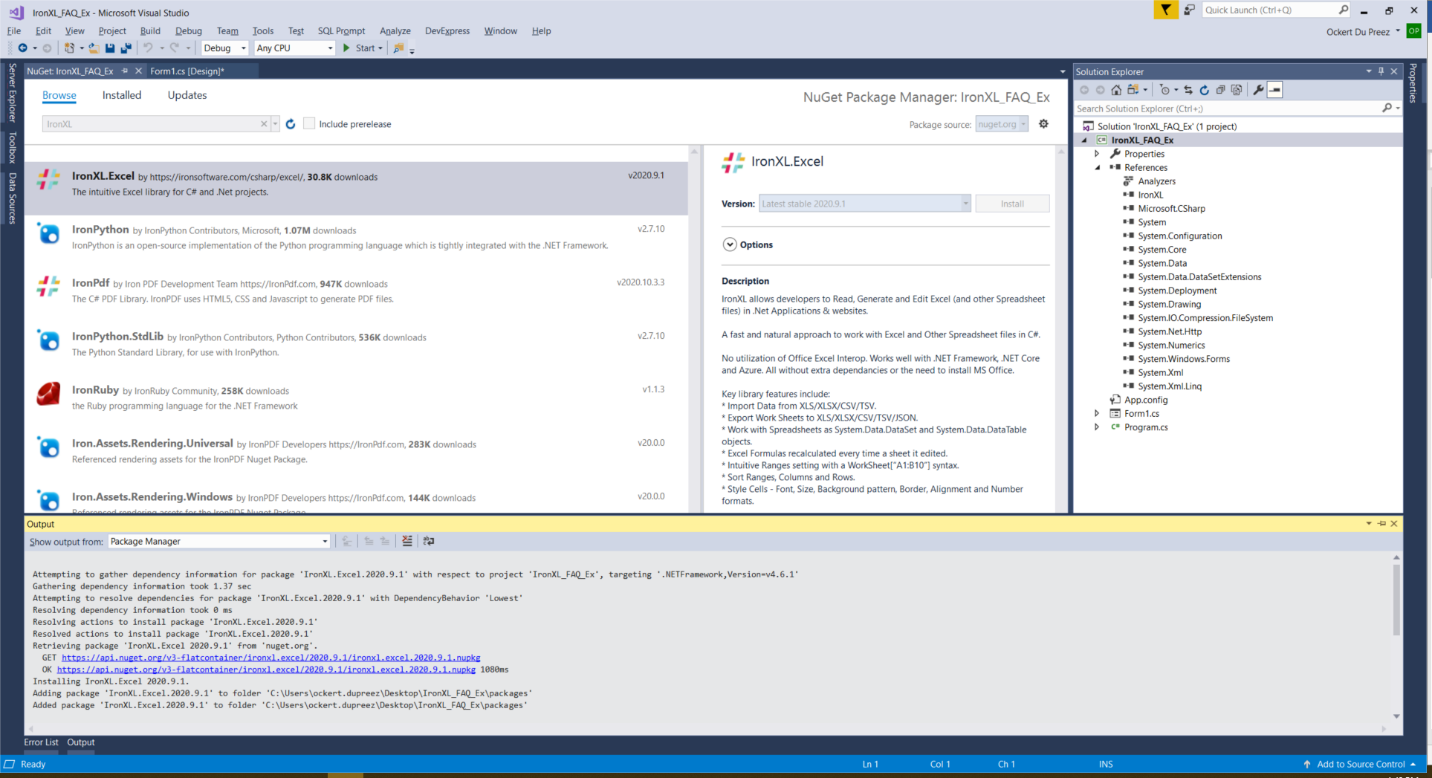Click the New Project toolbar icon

tap(69, 48)
